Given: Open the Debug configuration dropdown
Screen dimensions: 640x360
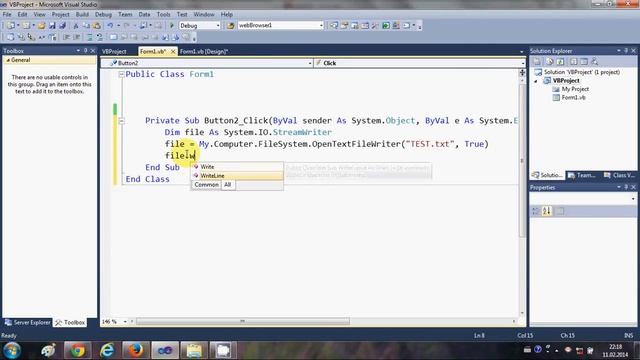Looking at the screenshot, I should 218,25.
